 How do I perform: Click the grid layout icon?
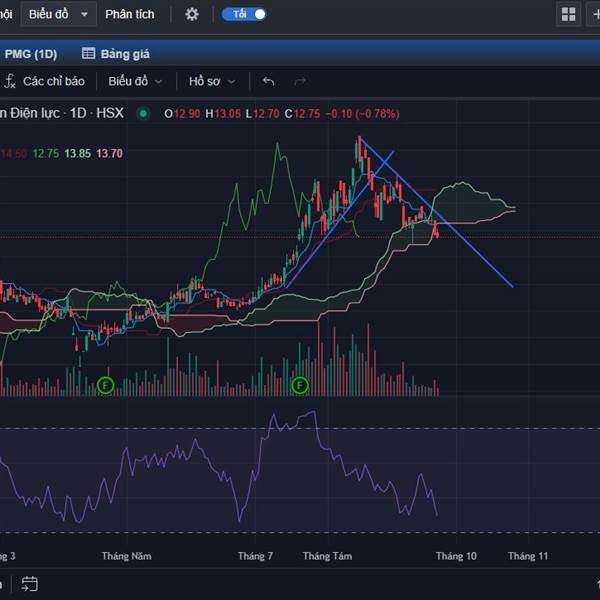(569, 14)
